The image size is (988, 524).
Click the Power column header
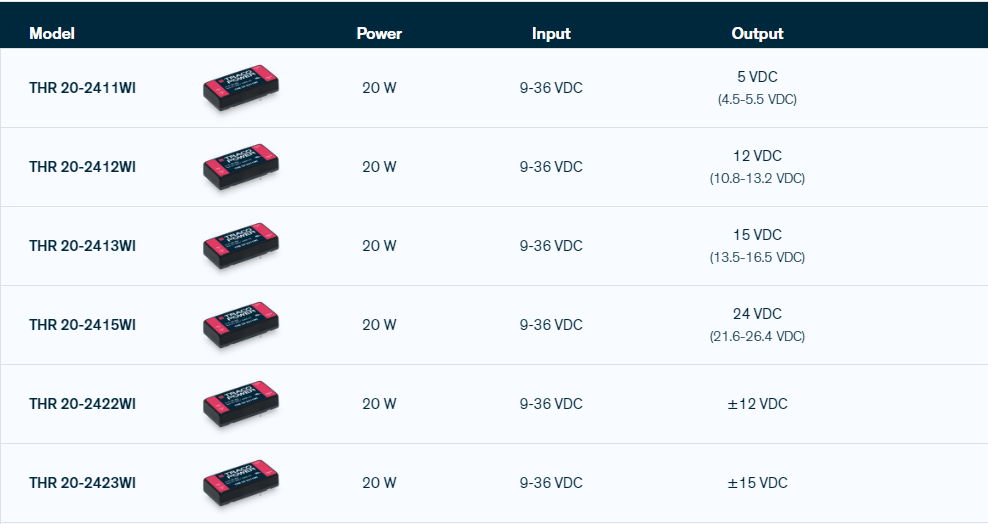tap(379, 34)
